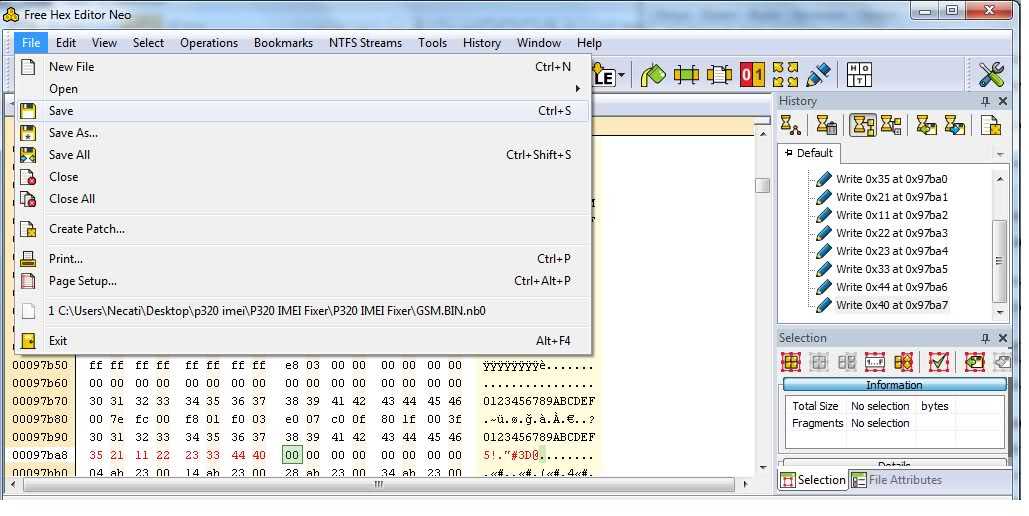Image resolution: width=1029 pixels, height=516 pixels.
Task: Open the NTFS Streams menu
Action: [366, 43]
